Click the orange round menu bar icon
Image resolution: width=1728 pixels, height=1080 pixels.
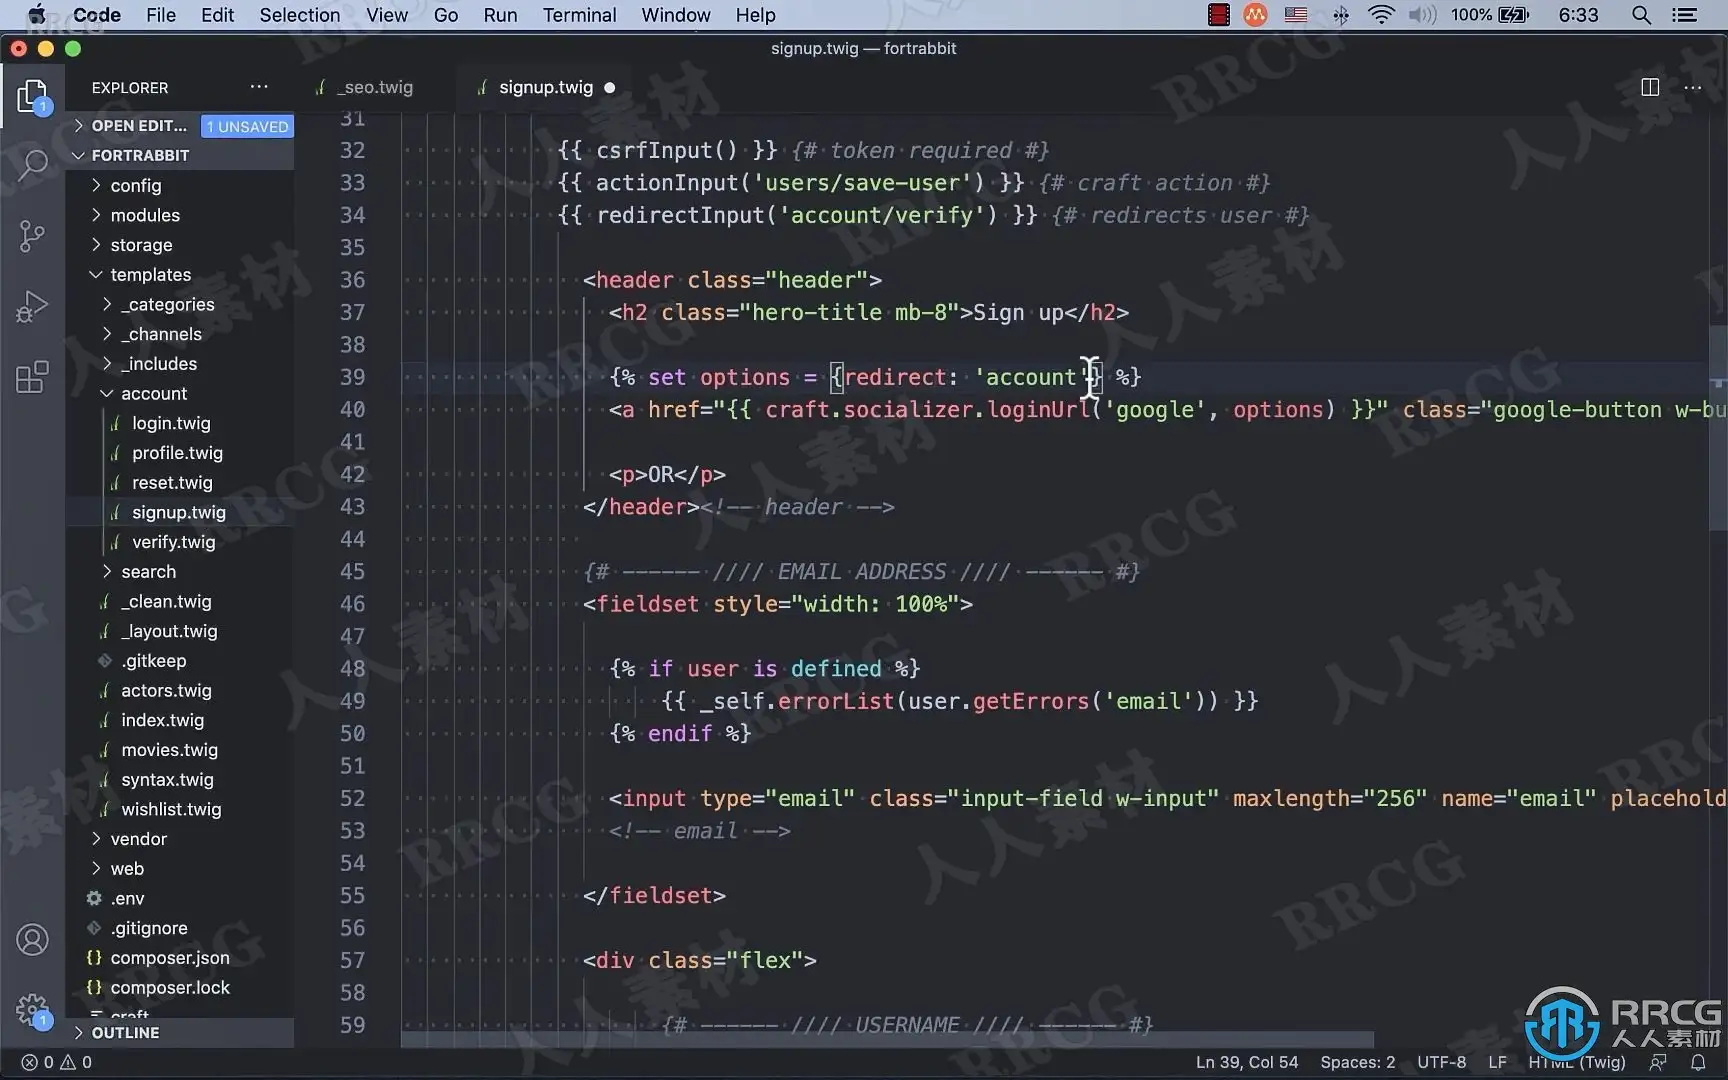(x=1256, y=15)
